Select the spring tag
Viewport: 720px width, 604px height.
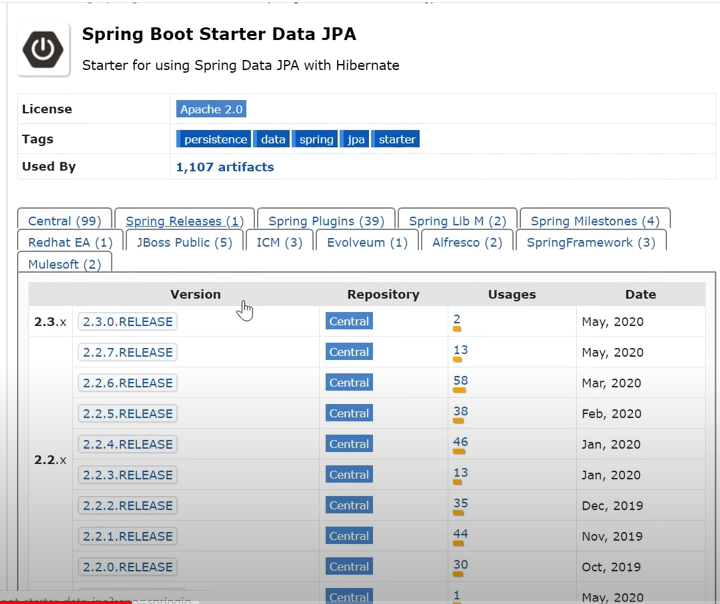click(x=315, y=139)
